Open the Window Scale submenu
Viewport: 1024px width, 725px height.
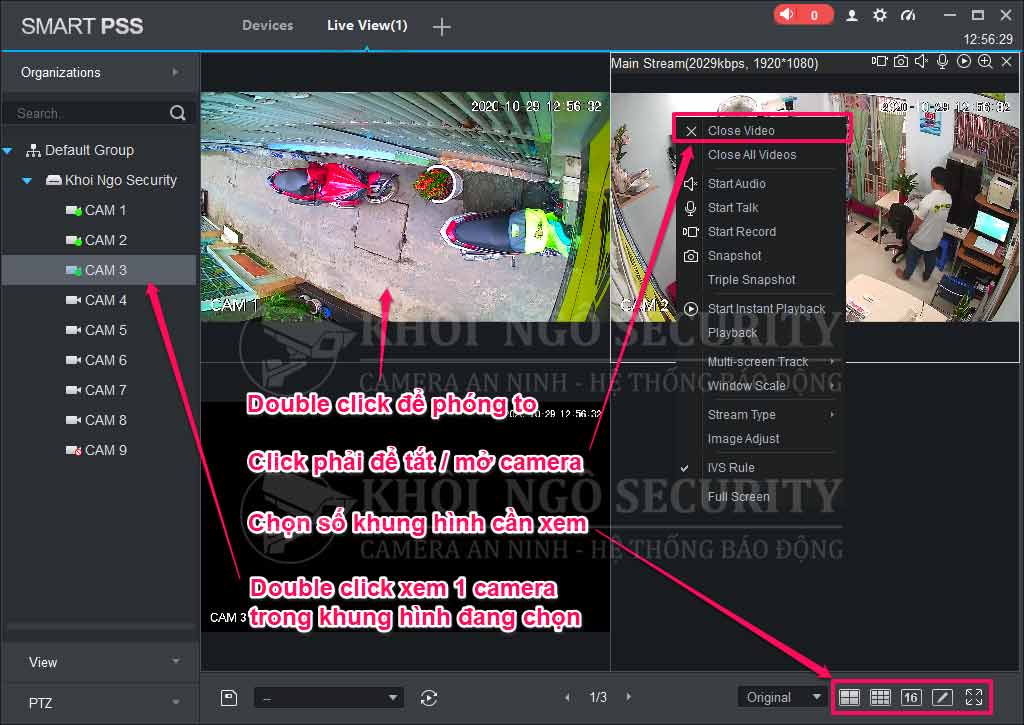point(761,386)
